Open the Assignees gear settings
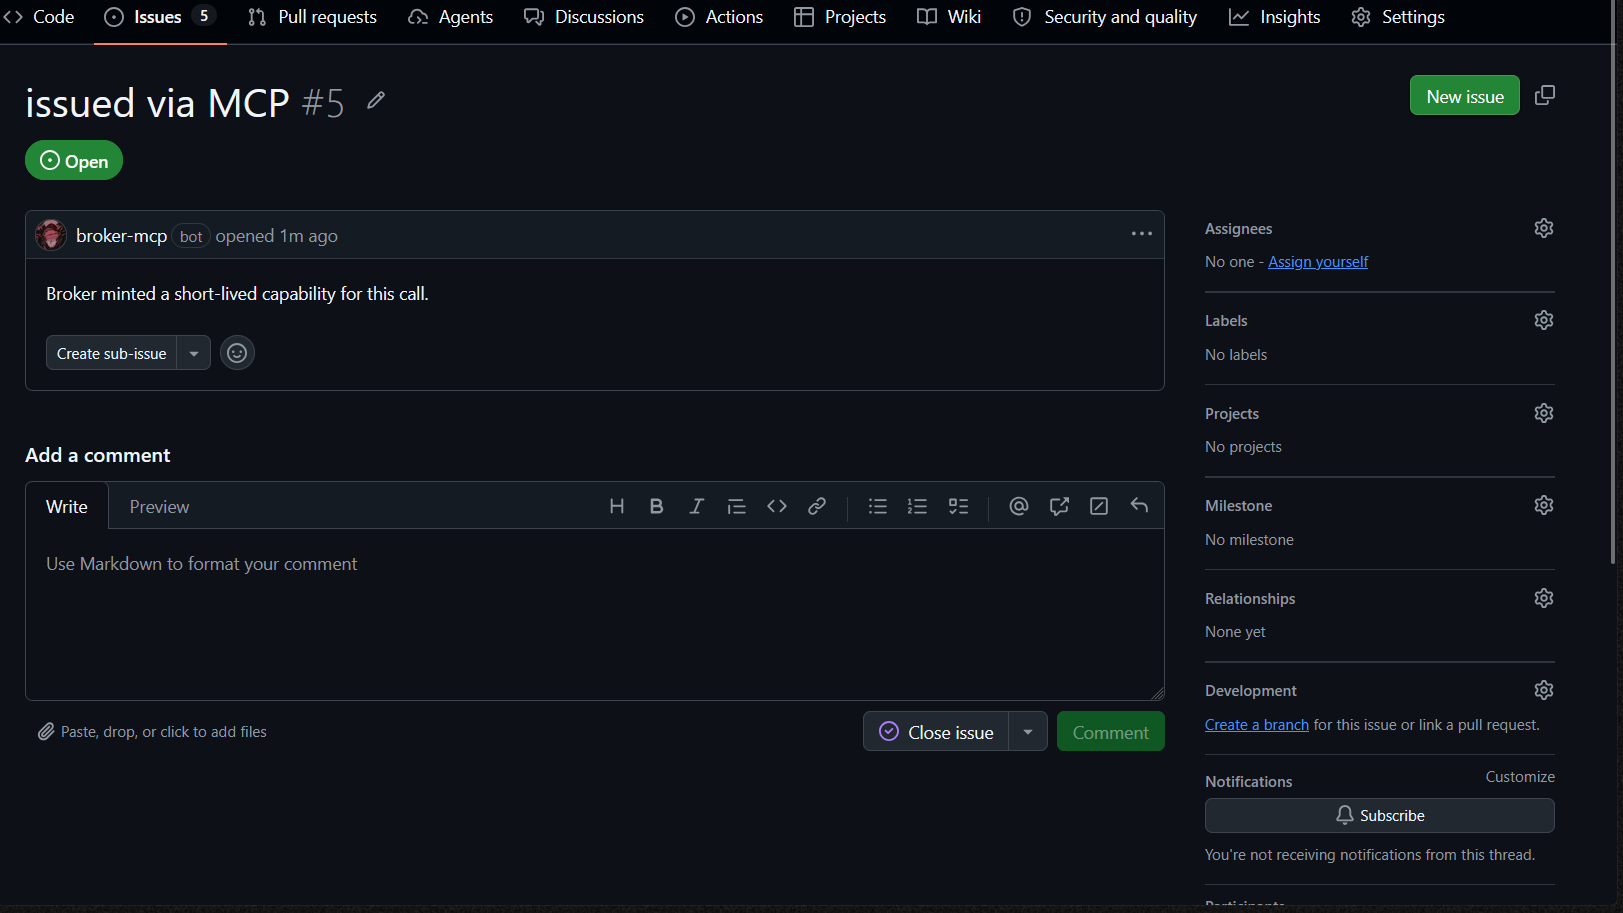 [x=1544, y=228]
